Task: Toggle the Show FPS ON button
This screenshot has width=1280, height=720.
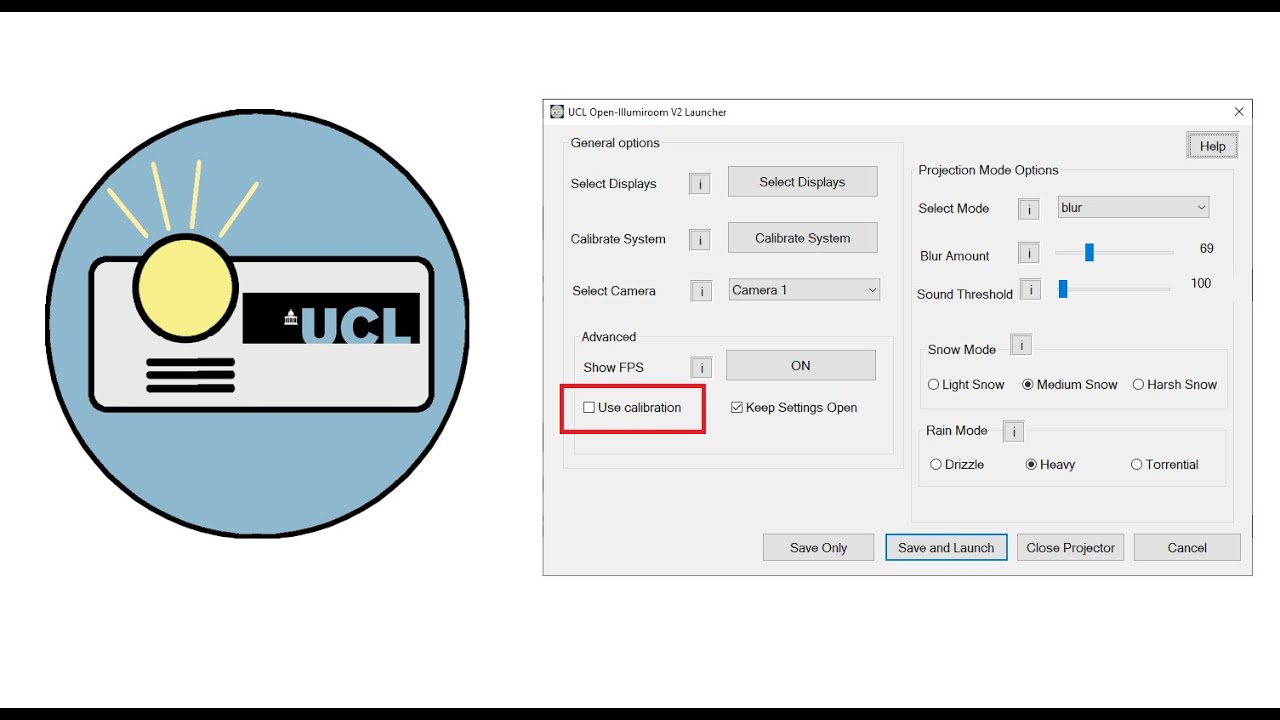Action: [801, 365]
